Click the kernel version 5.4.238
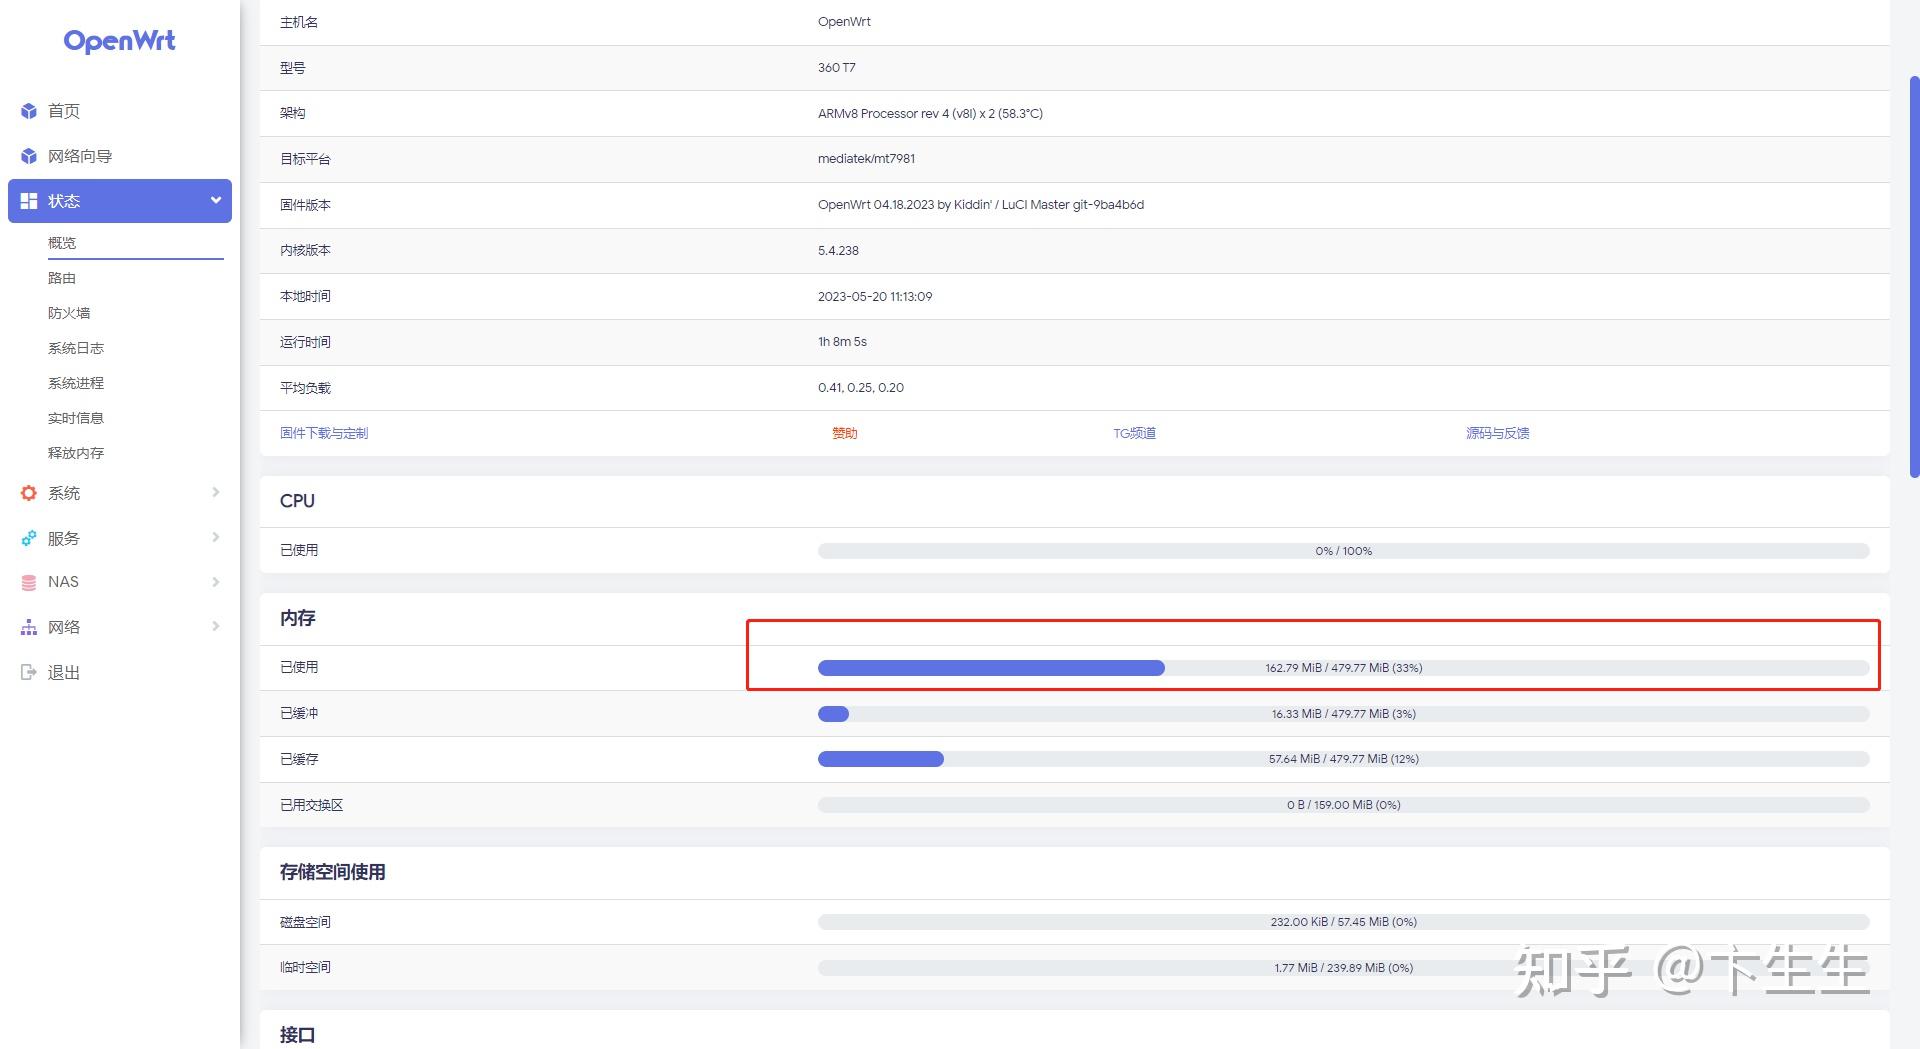 [x=838, y=251]
